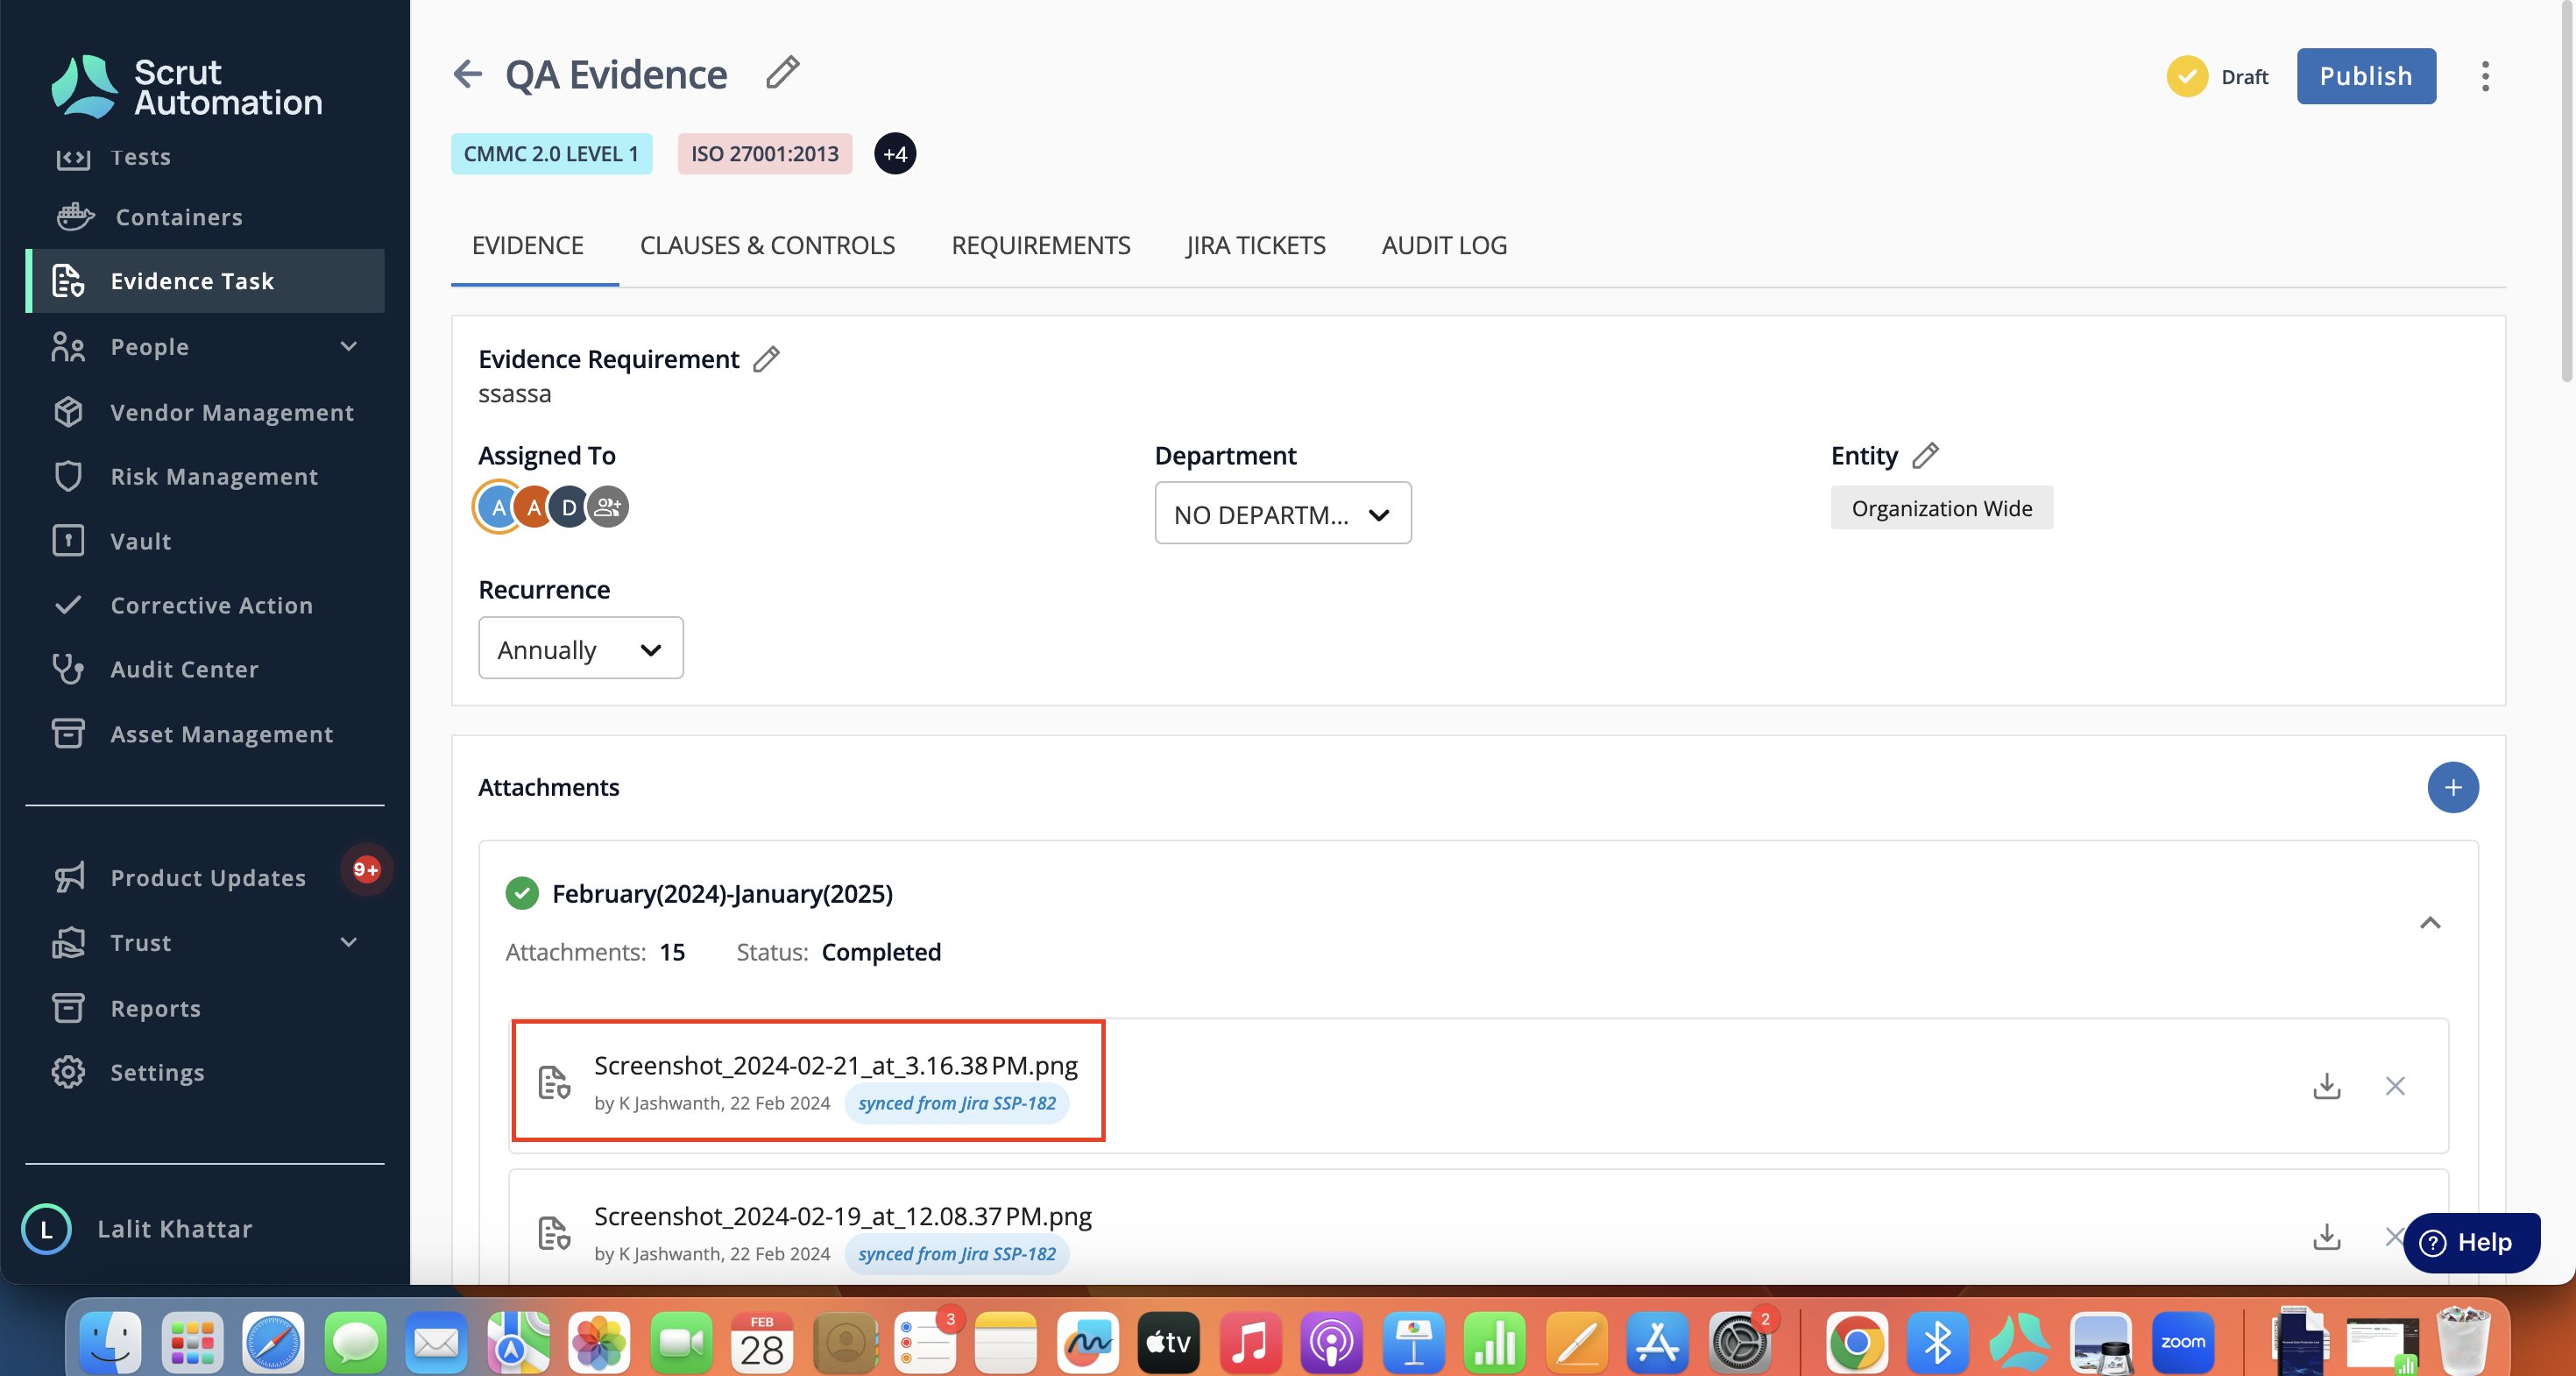Click the orange A assignee avatar

click(x=534, y=507)
